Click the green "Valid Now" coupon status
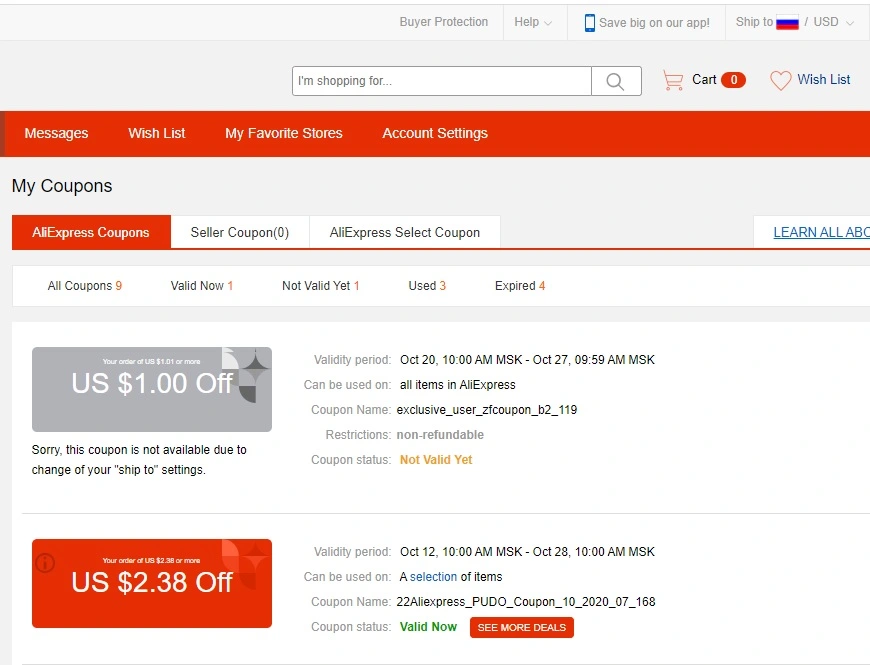This screenshot has width=870, height=665. click(428, 627)
